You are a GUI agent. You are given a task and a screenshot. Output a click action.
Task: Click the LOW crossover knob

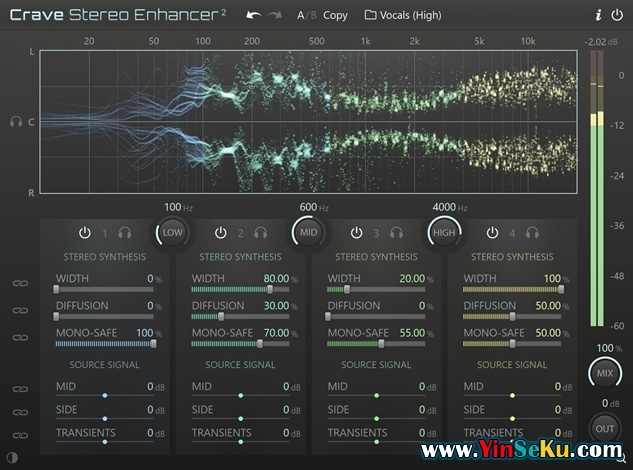173,232
